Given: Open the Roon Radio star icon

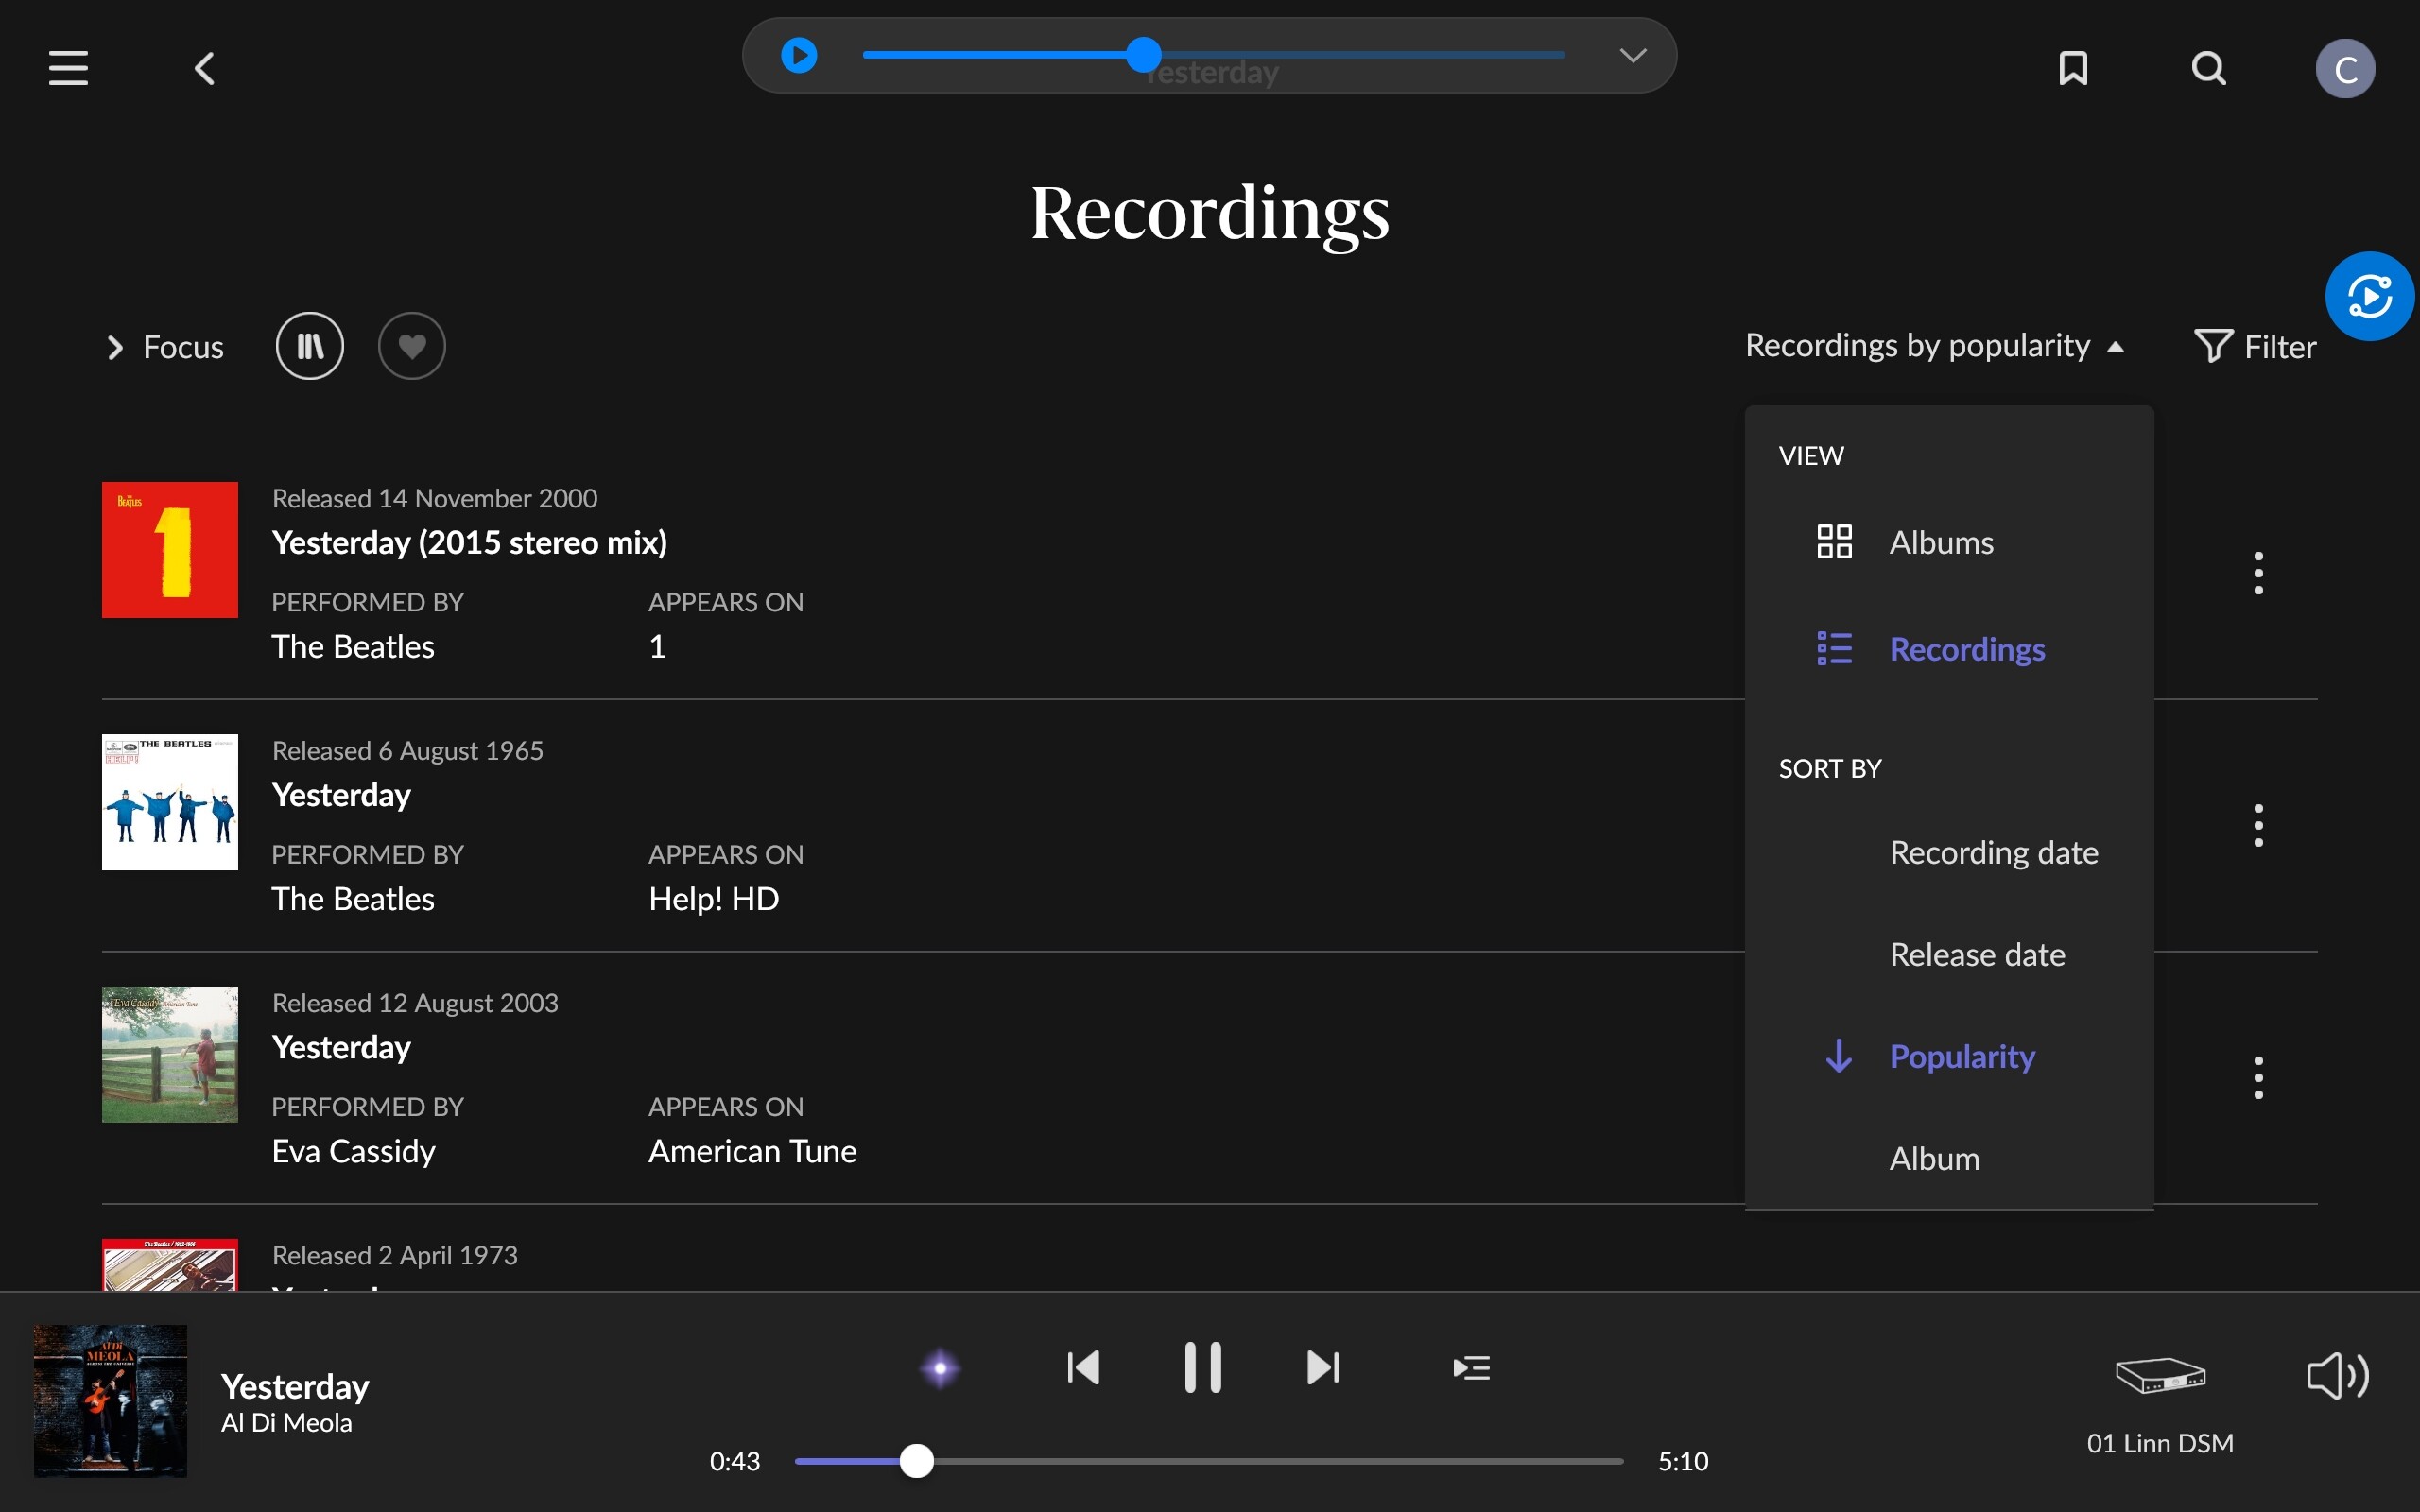Looking at the screenshot, I should tap(940, 1367).
